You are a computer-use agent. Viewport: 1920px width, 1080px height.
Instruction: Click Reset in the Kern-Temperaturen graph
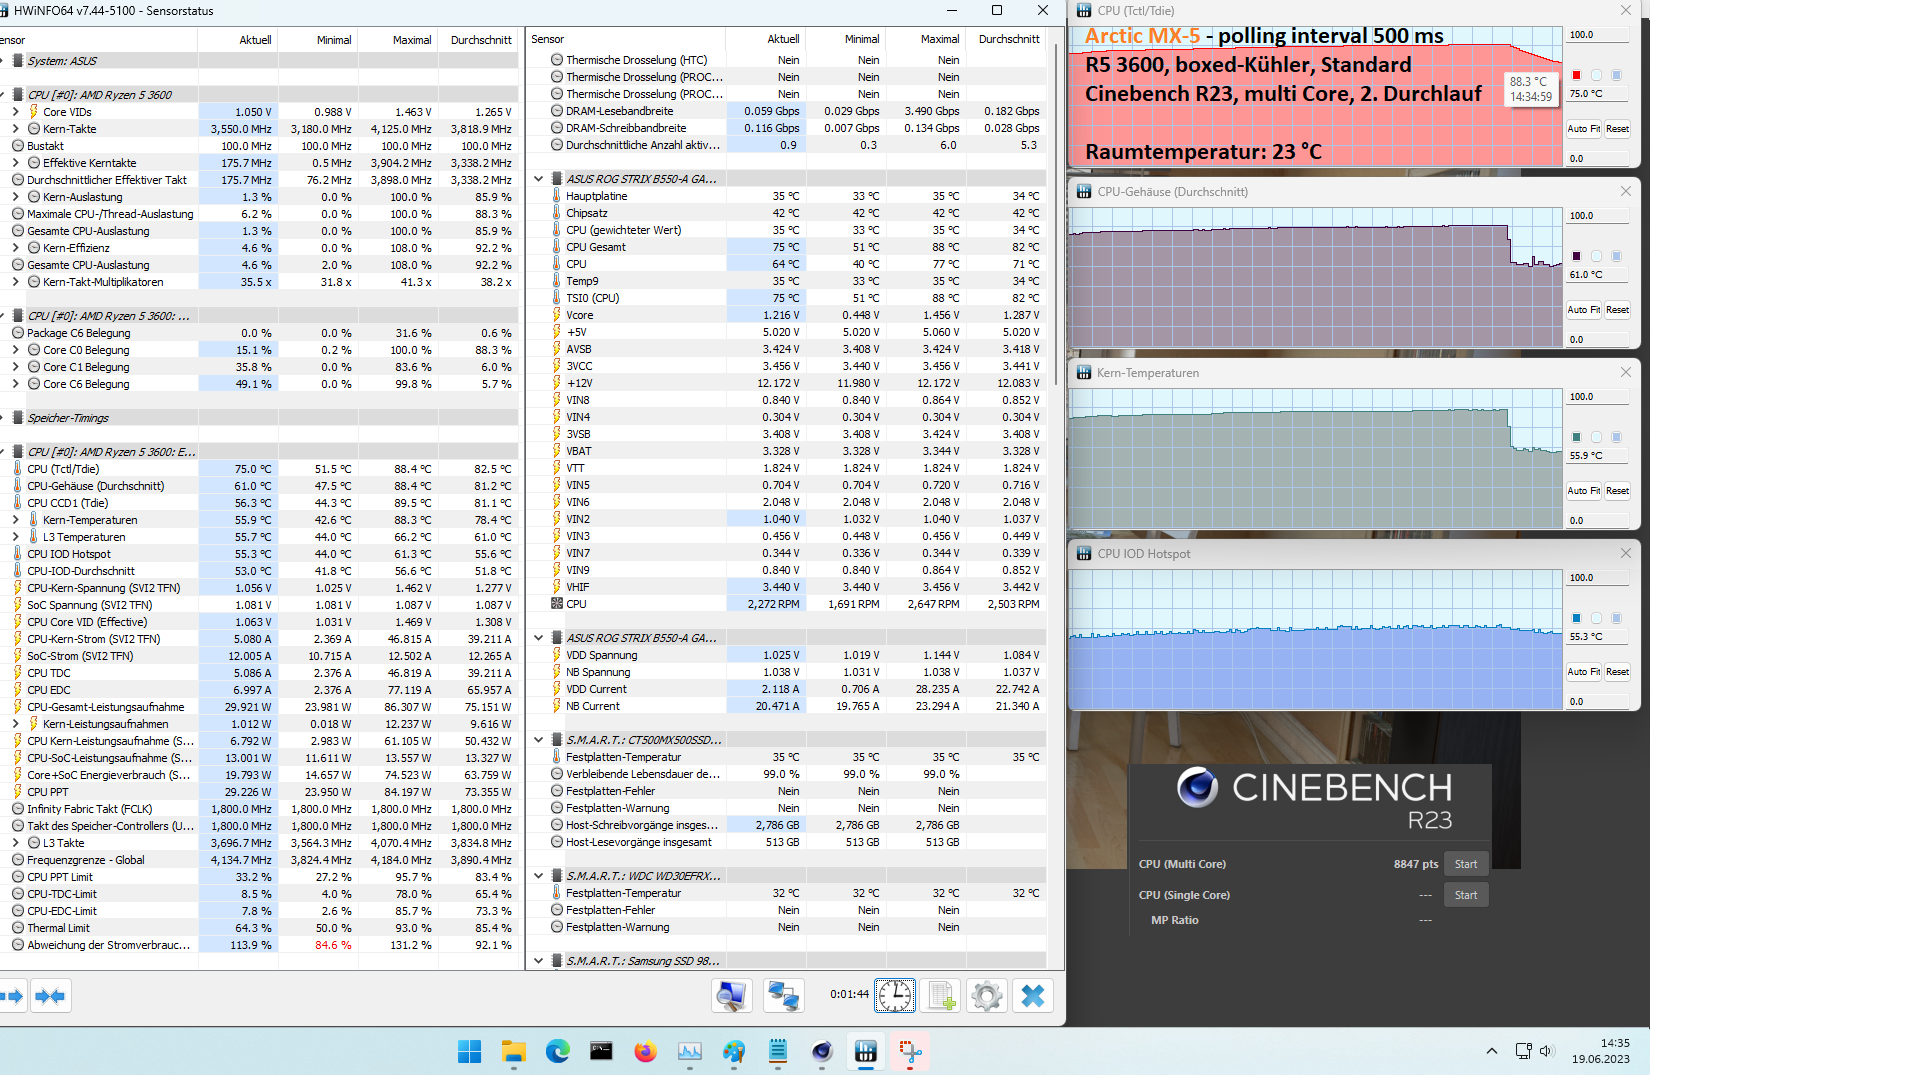click(1617, 491)
